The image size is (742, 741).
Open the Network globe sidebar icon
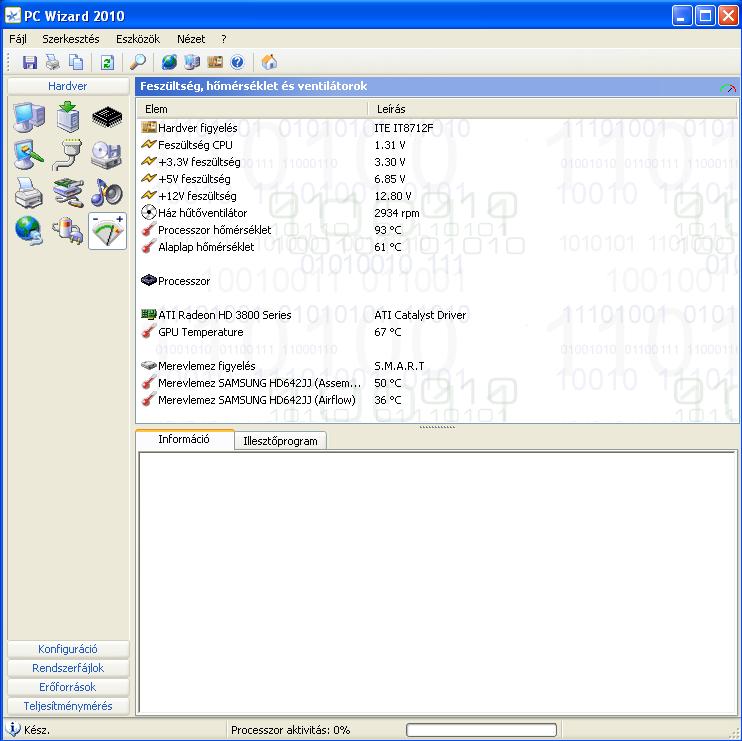point(29,231)
